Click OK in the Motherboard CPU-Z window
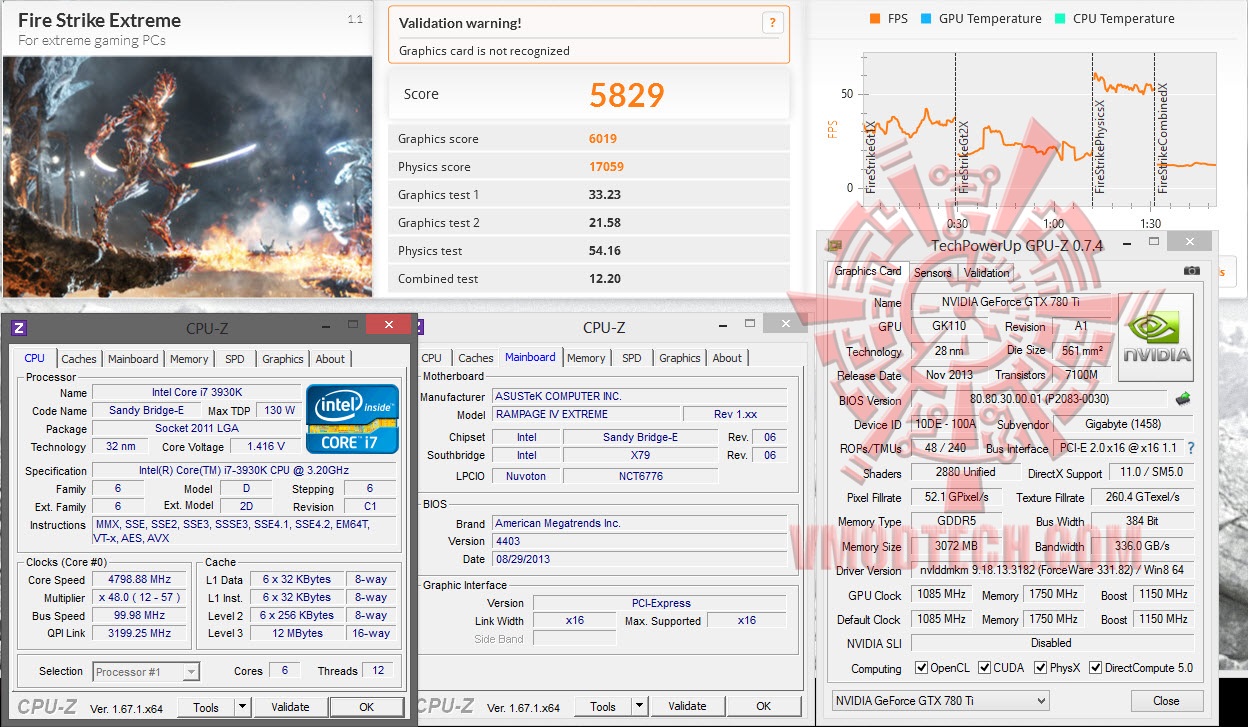1248x727 pixels. point(763,706)
